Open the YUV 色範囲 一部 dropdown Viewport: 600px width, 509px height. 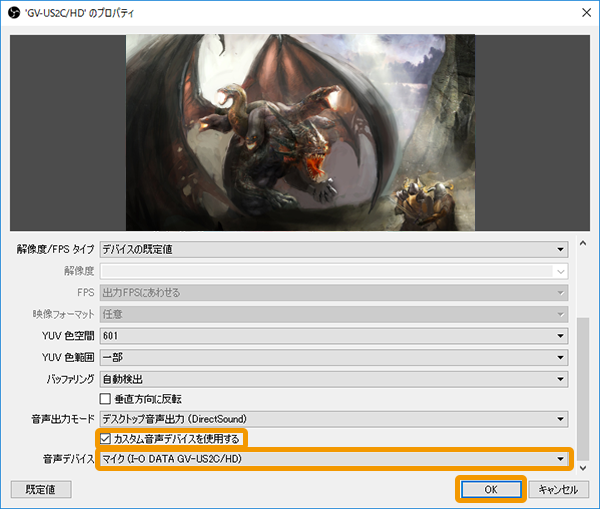point(334,357)
